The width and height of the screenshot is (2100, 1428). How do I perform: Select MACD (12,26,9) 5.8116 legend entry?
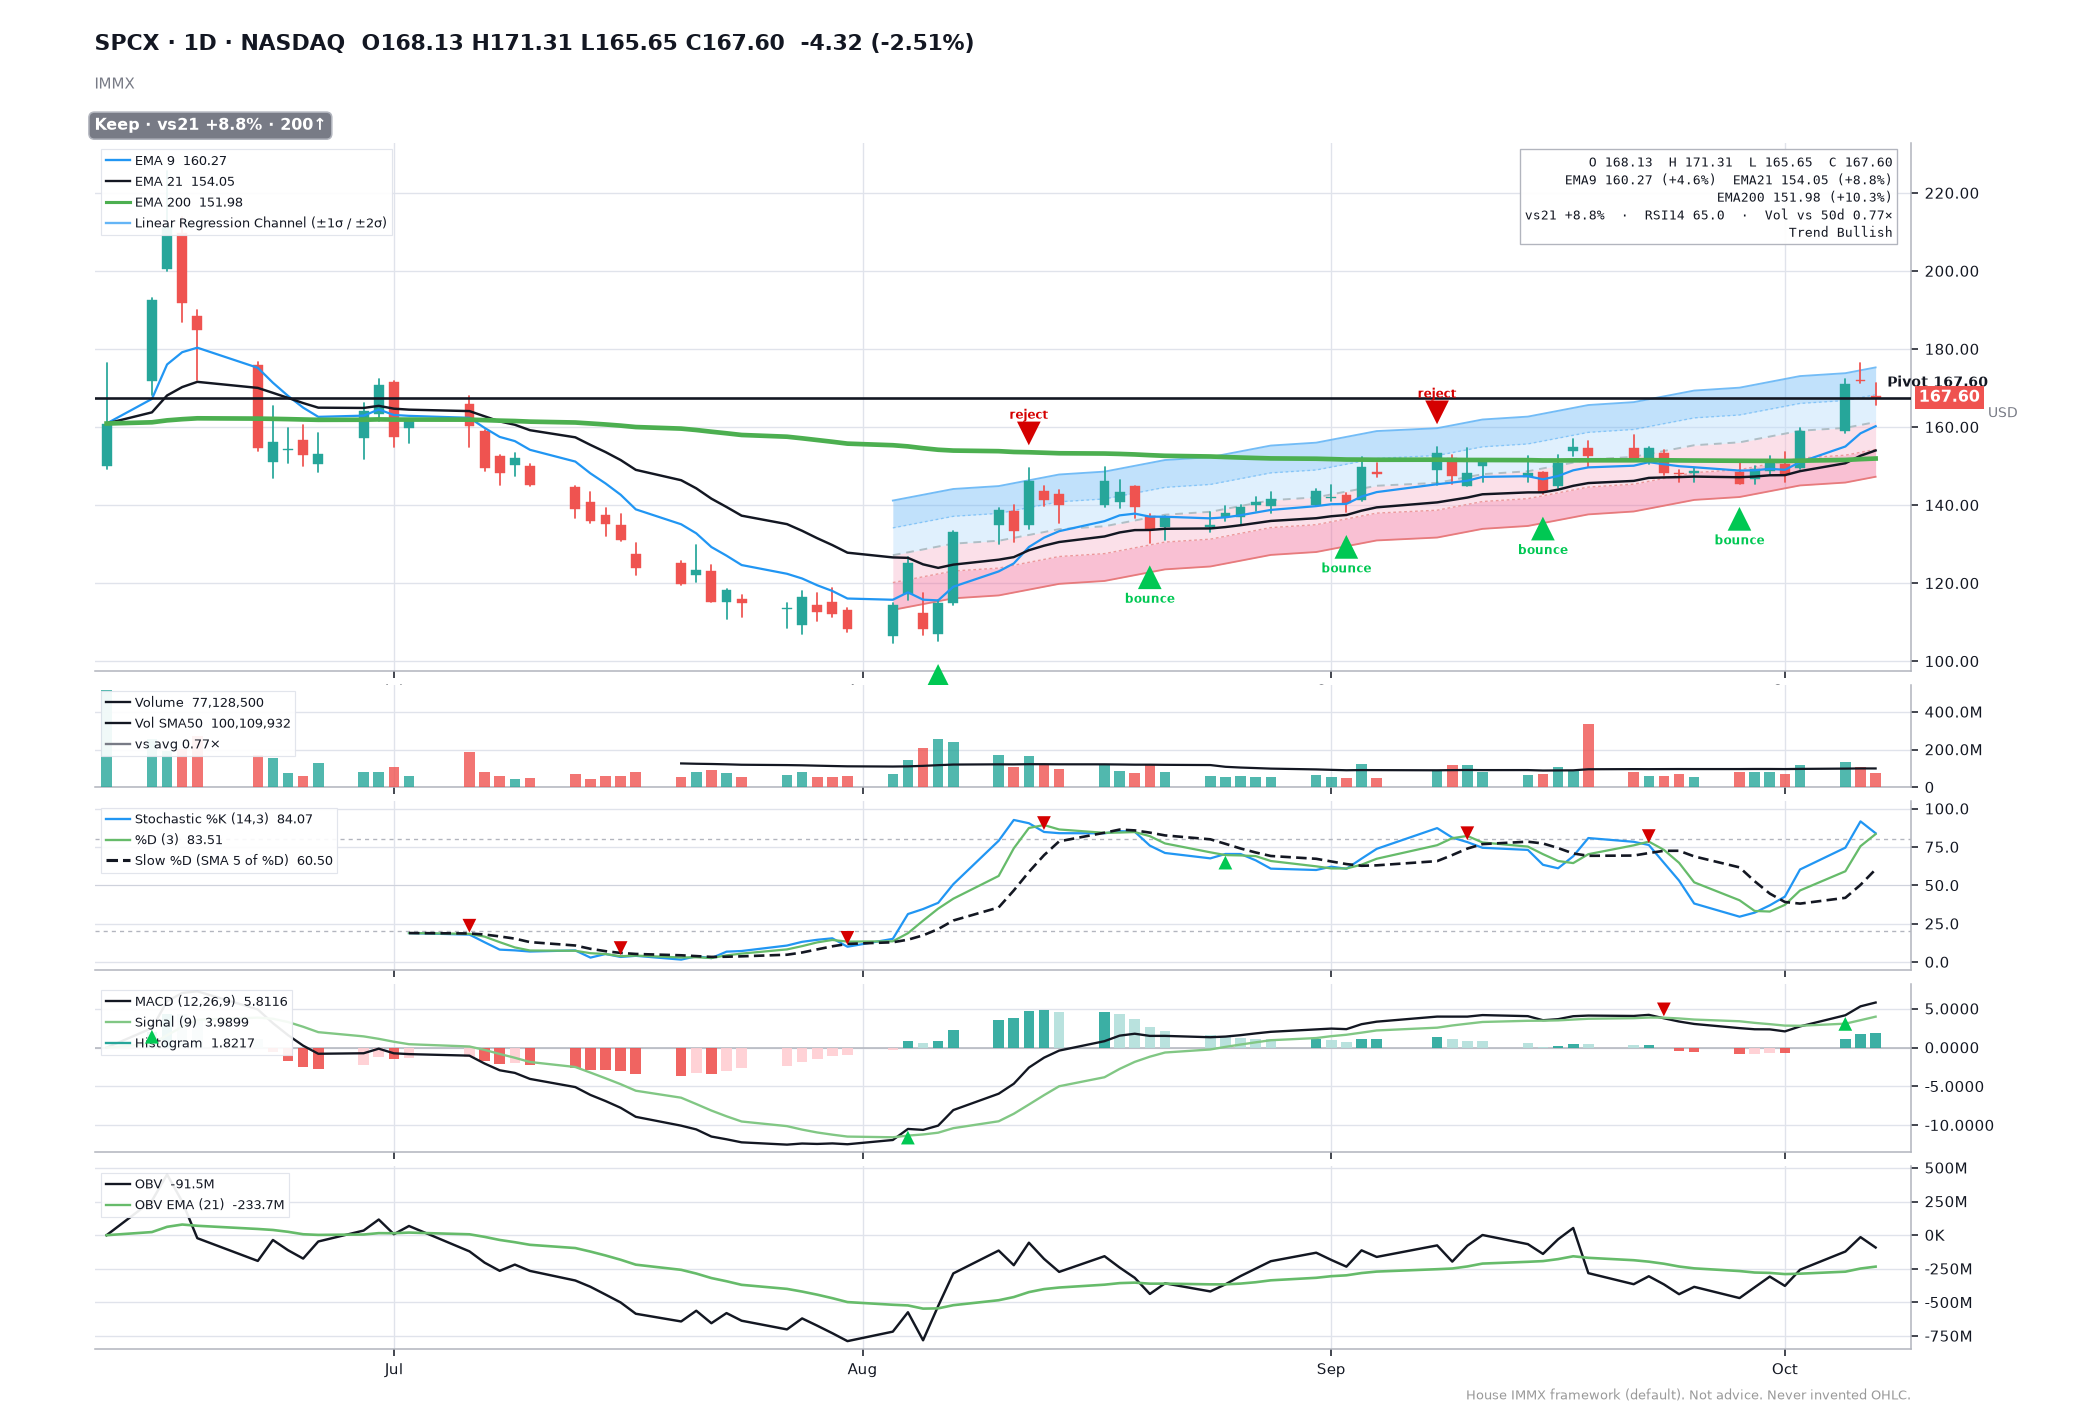[x=196, y=1001]
